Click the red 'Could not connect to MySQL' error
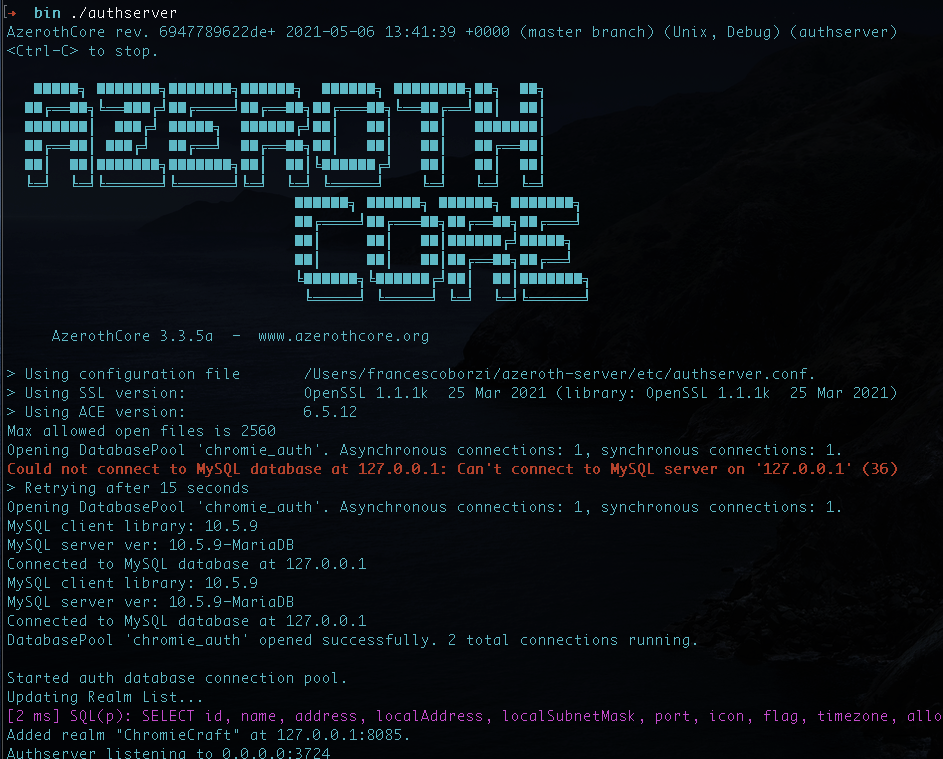Image resolution: width=943 pixels, height=759 pixels. click(452, 469)
